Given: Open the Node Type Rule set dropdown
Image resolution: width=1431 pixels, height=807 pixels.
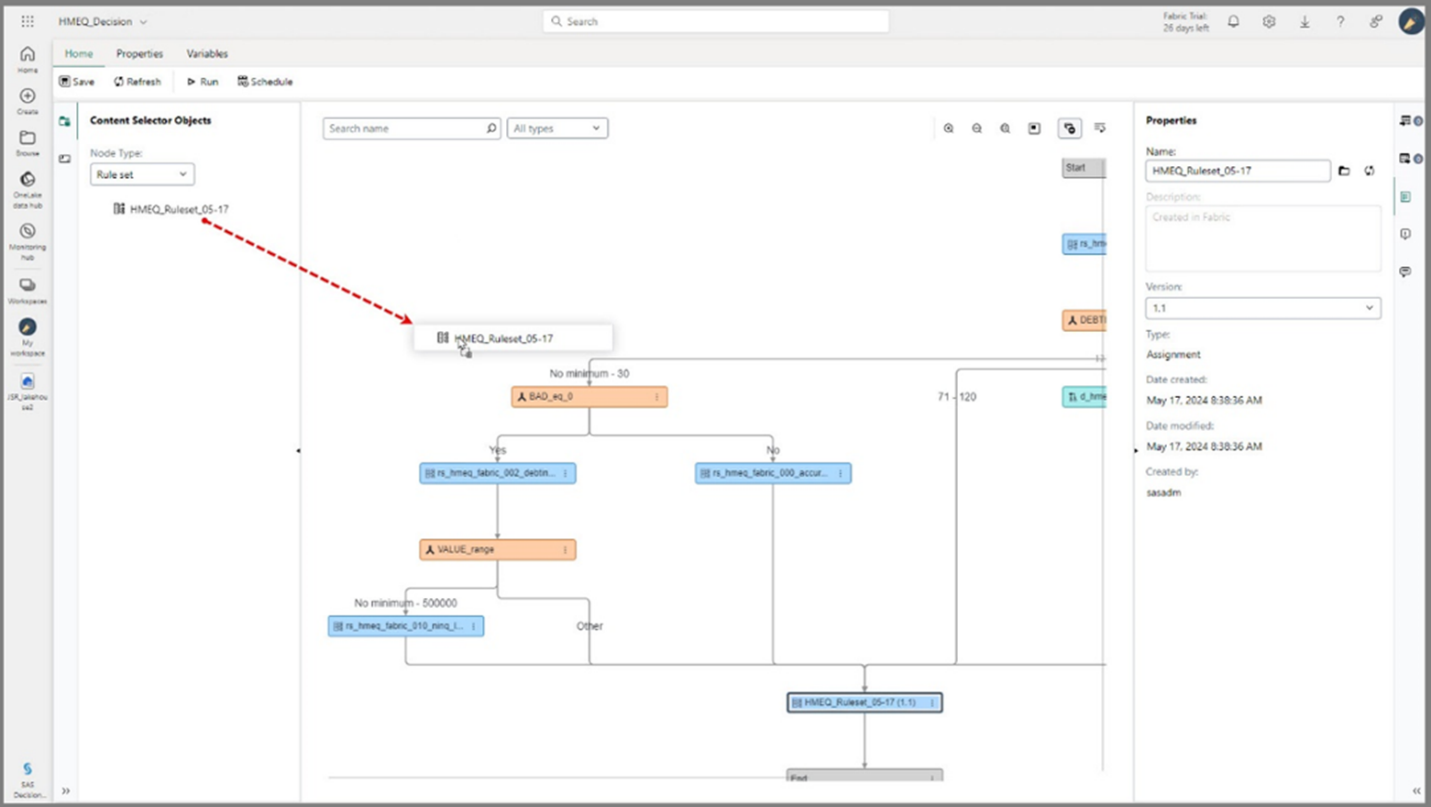Looking at the screenshot, I should [142, 174].
